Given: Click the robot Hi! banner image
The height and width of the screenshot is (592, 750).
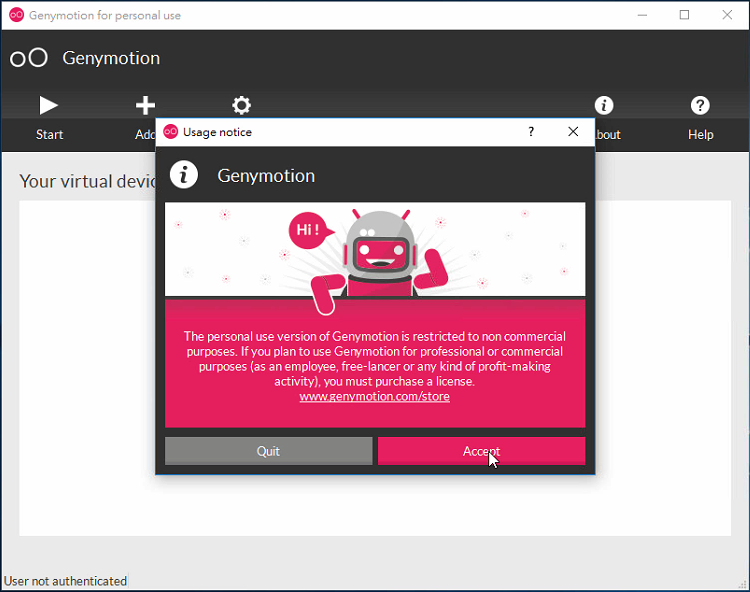Looking at the screenshot, I should 375,250.
